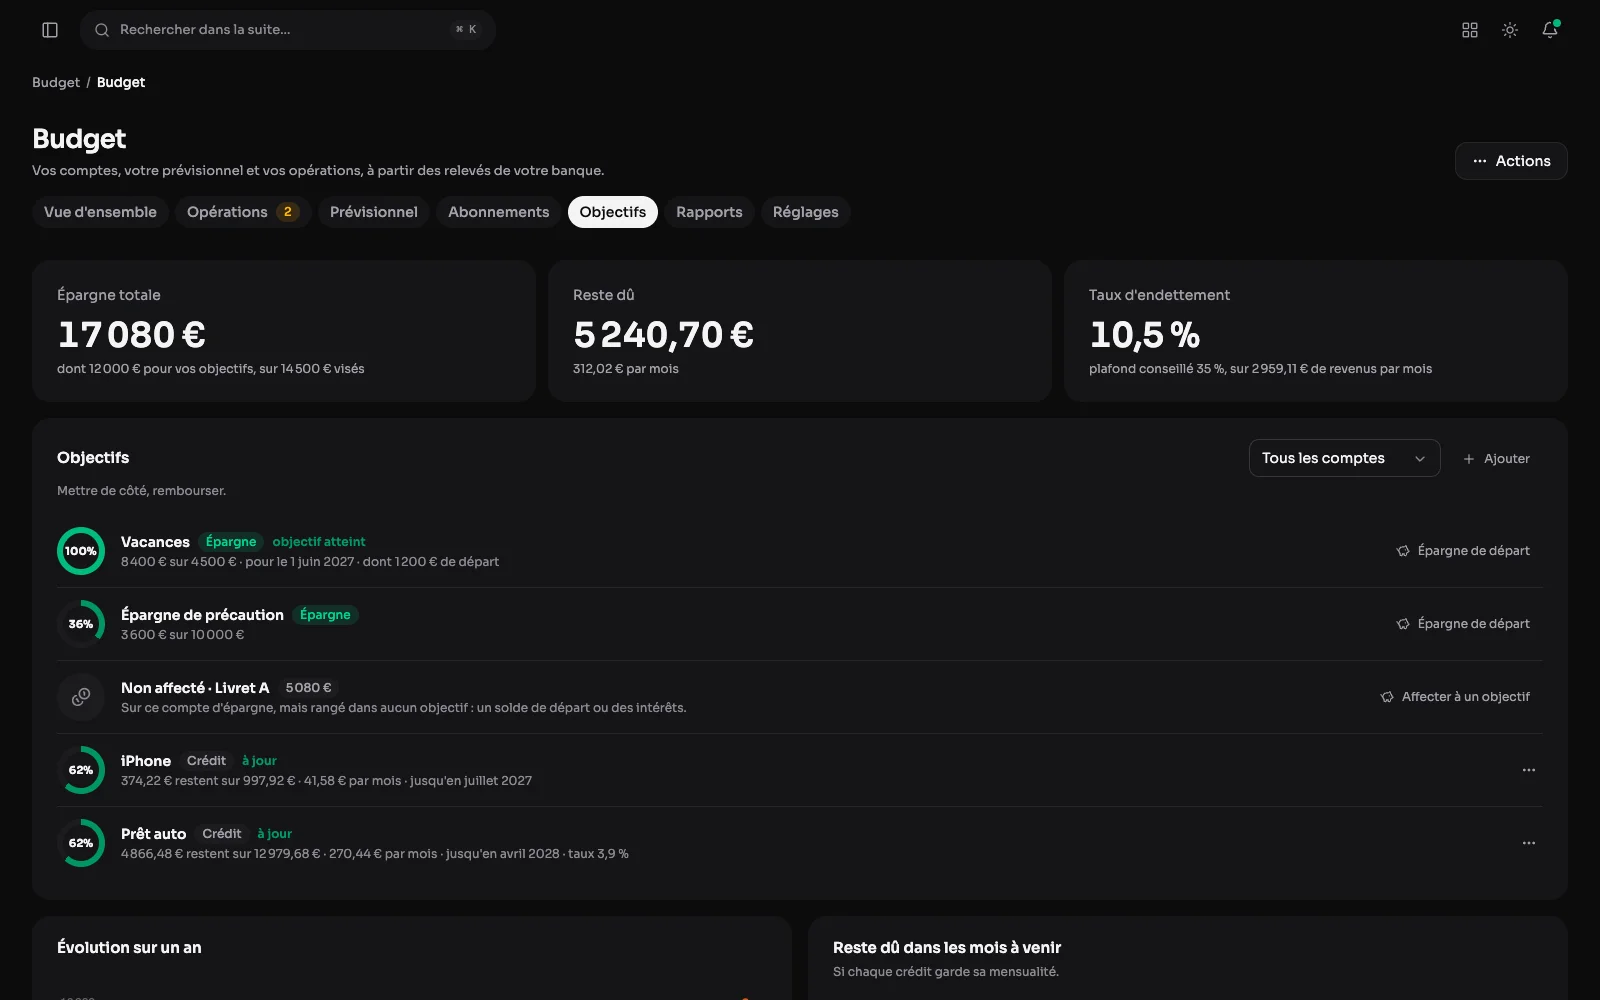Screen dimensions: 1600x1000
Task: Click the Épargne de précaution 36% ring
Action: point(81,624)
